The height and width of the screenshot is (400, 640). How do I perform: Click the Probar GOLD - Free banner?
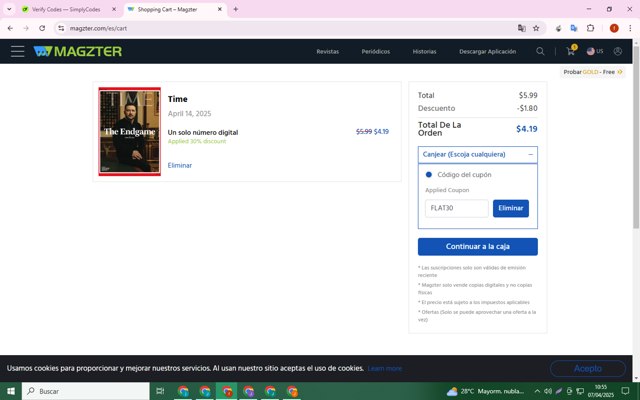[x=593, y=72]
